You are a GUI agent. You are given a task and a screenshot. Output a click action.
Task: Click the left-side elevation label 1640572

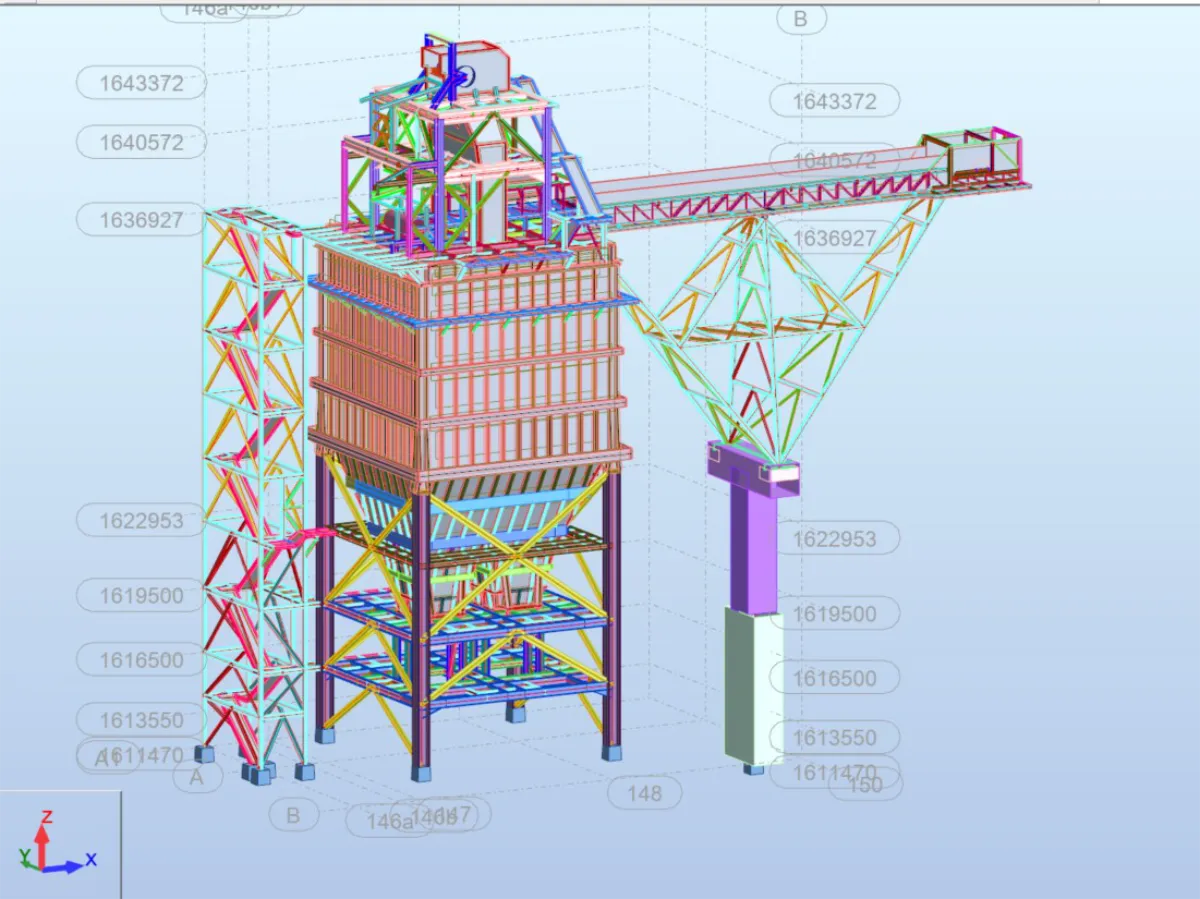click(x=141, y=143)
